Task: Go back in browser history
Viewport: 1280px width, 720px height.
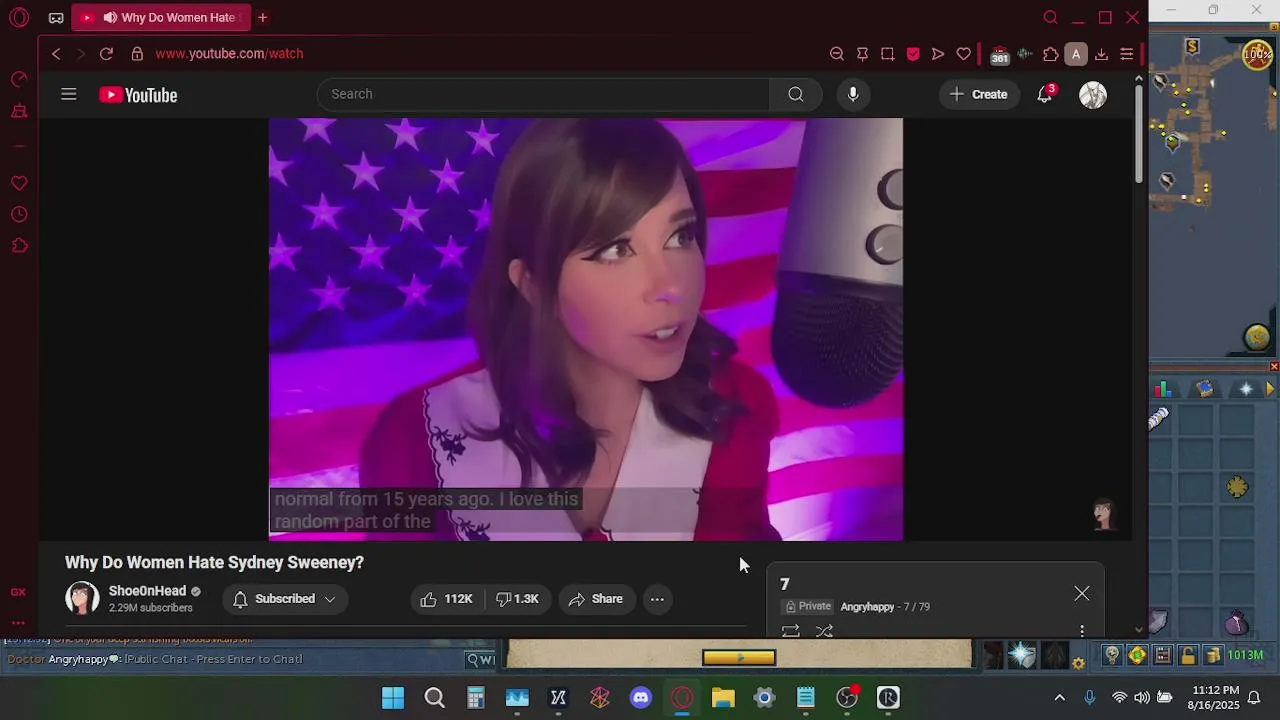Action: [x=56, y=54]
